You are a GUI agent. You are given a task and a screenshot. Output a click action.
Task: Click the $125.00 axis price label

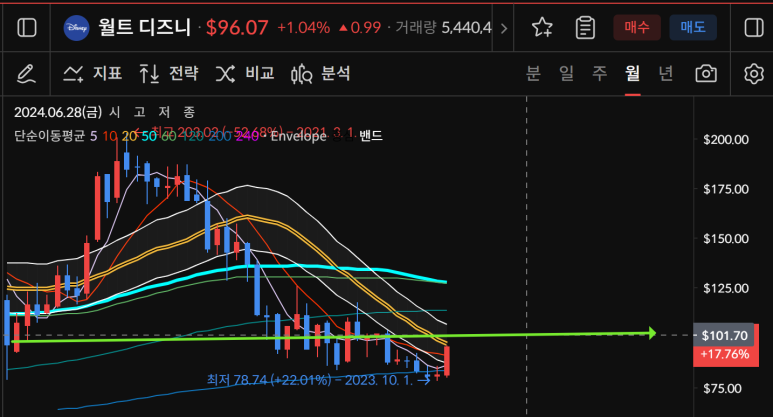pos(726,288)
